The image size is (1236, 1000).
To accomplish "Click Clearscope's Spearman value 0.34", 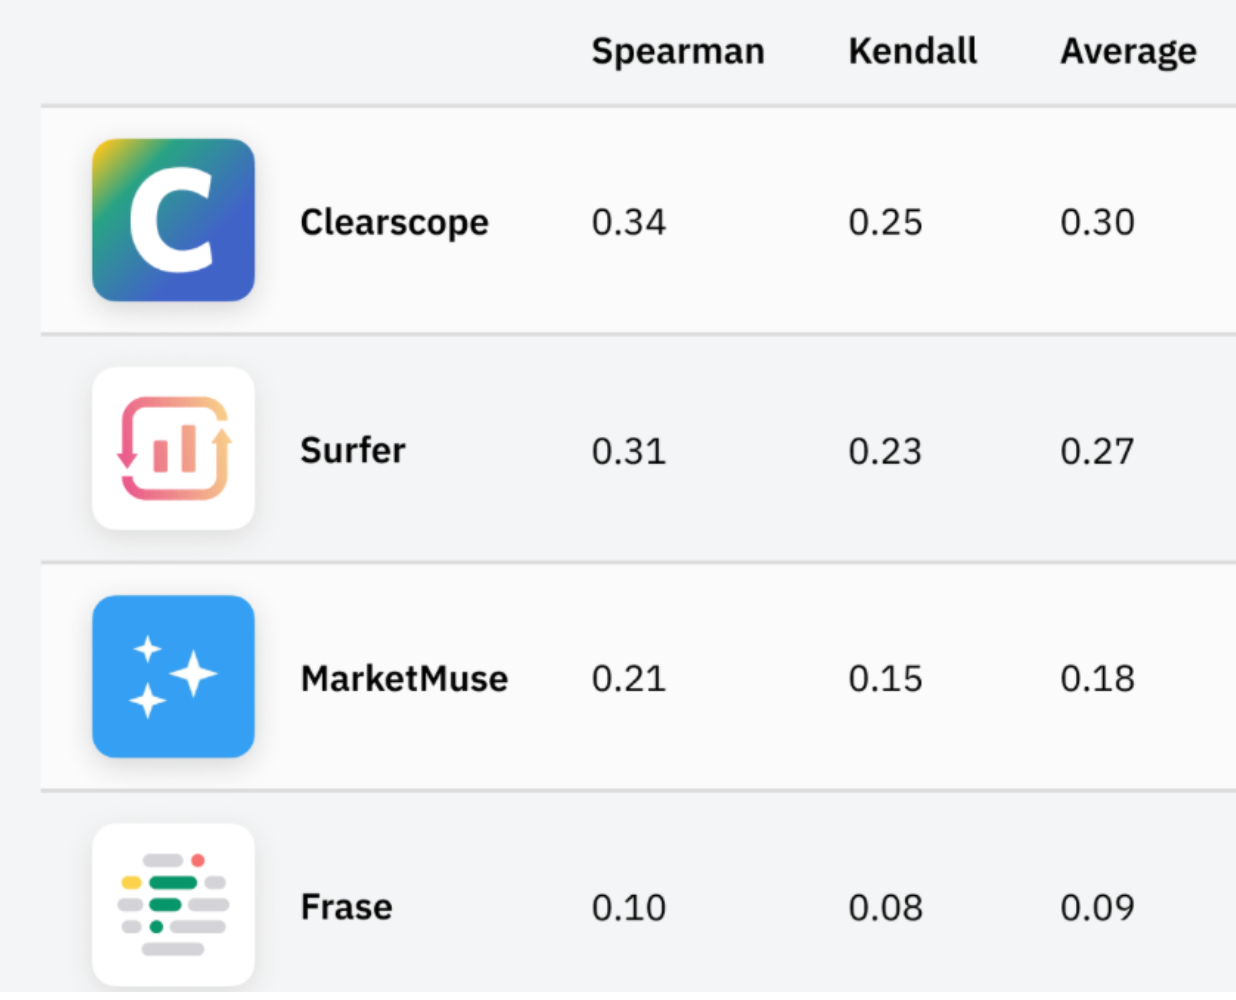I will click(x=628, y=222).
